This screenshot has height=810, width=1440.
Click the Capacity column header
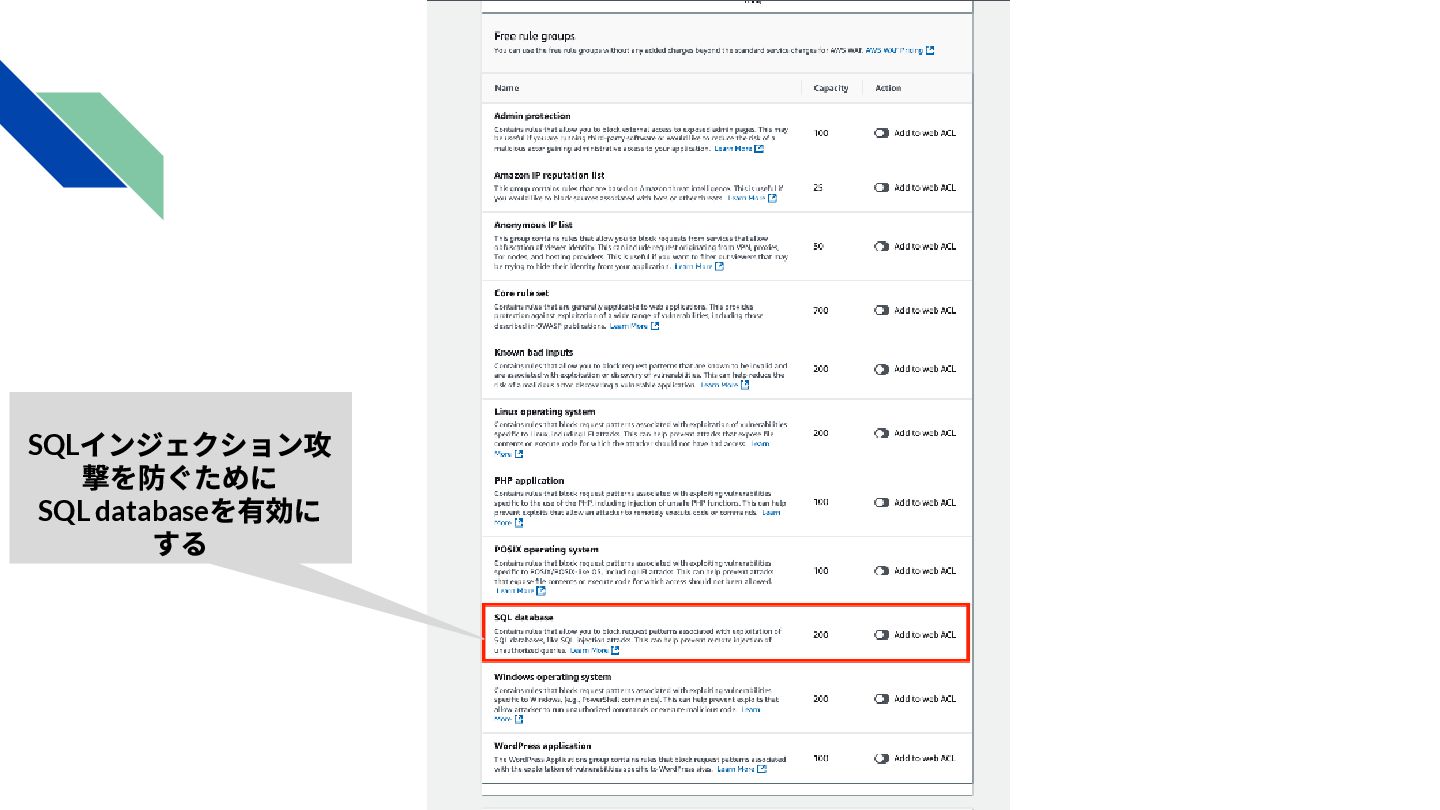(831, 88)
